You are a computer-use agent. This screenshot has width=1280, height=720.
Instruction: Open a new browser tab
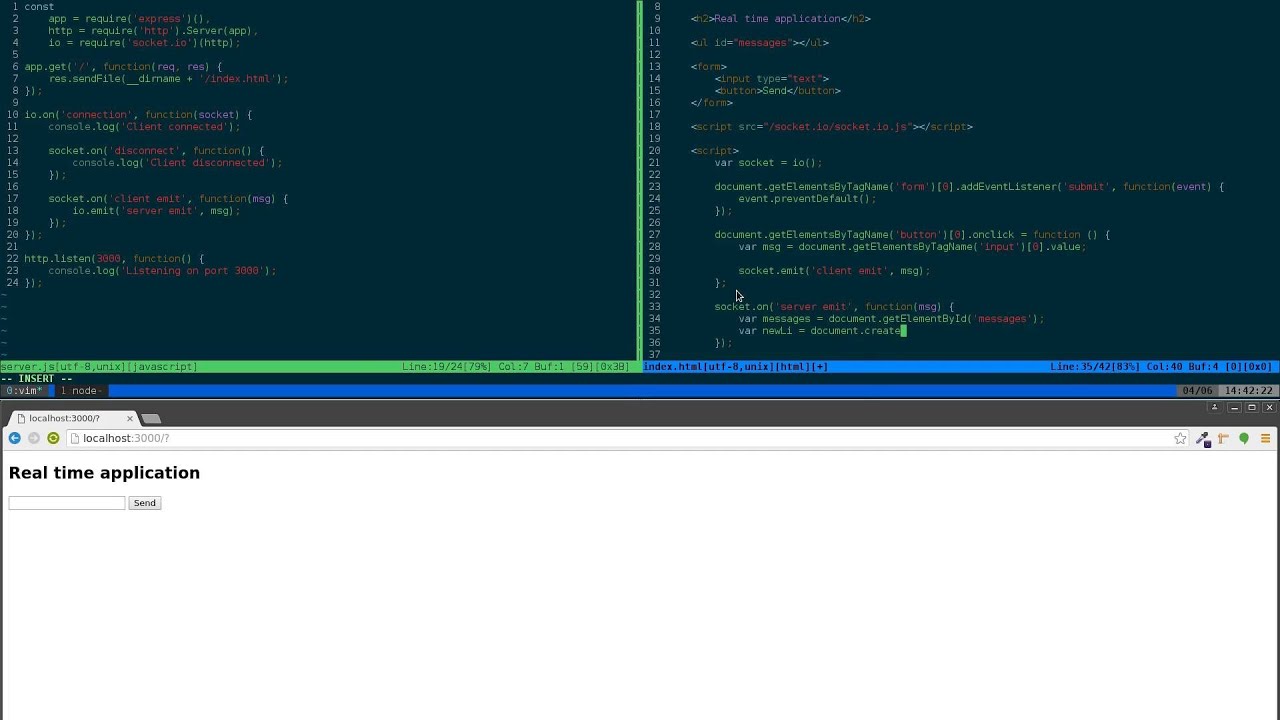coord(152,418)
